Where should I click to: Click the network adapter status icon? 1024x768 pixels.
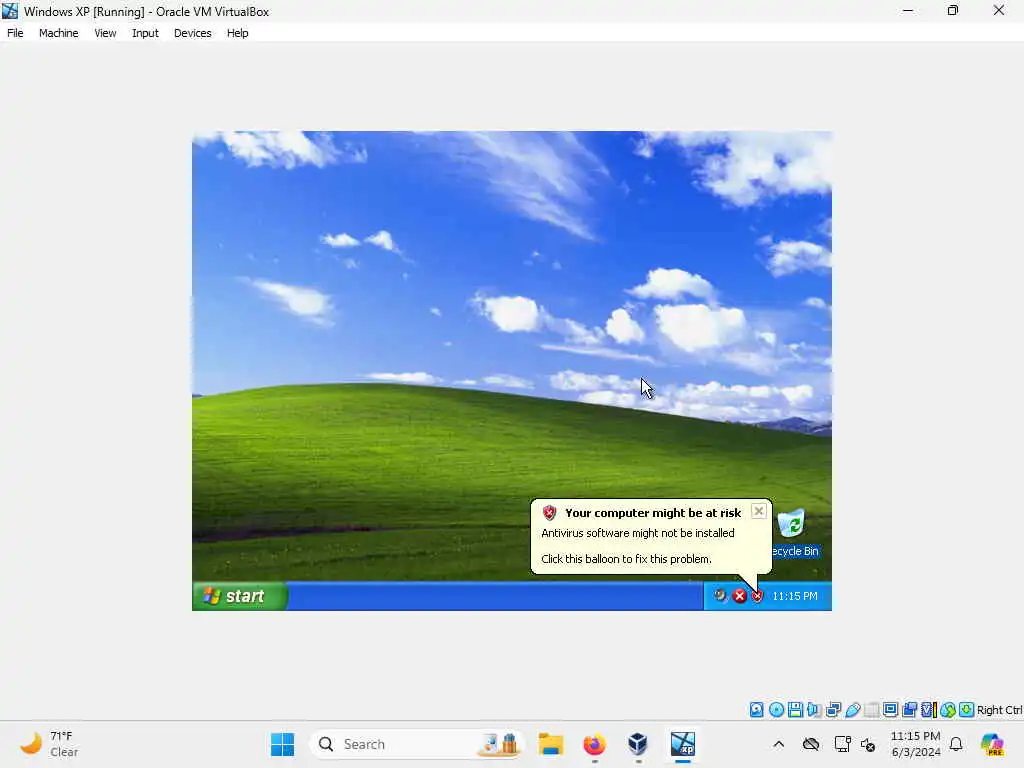pos(833,710)
